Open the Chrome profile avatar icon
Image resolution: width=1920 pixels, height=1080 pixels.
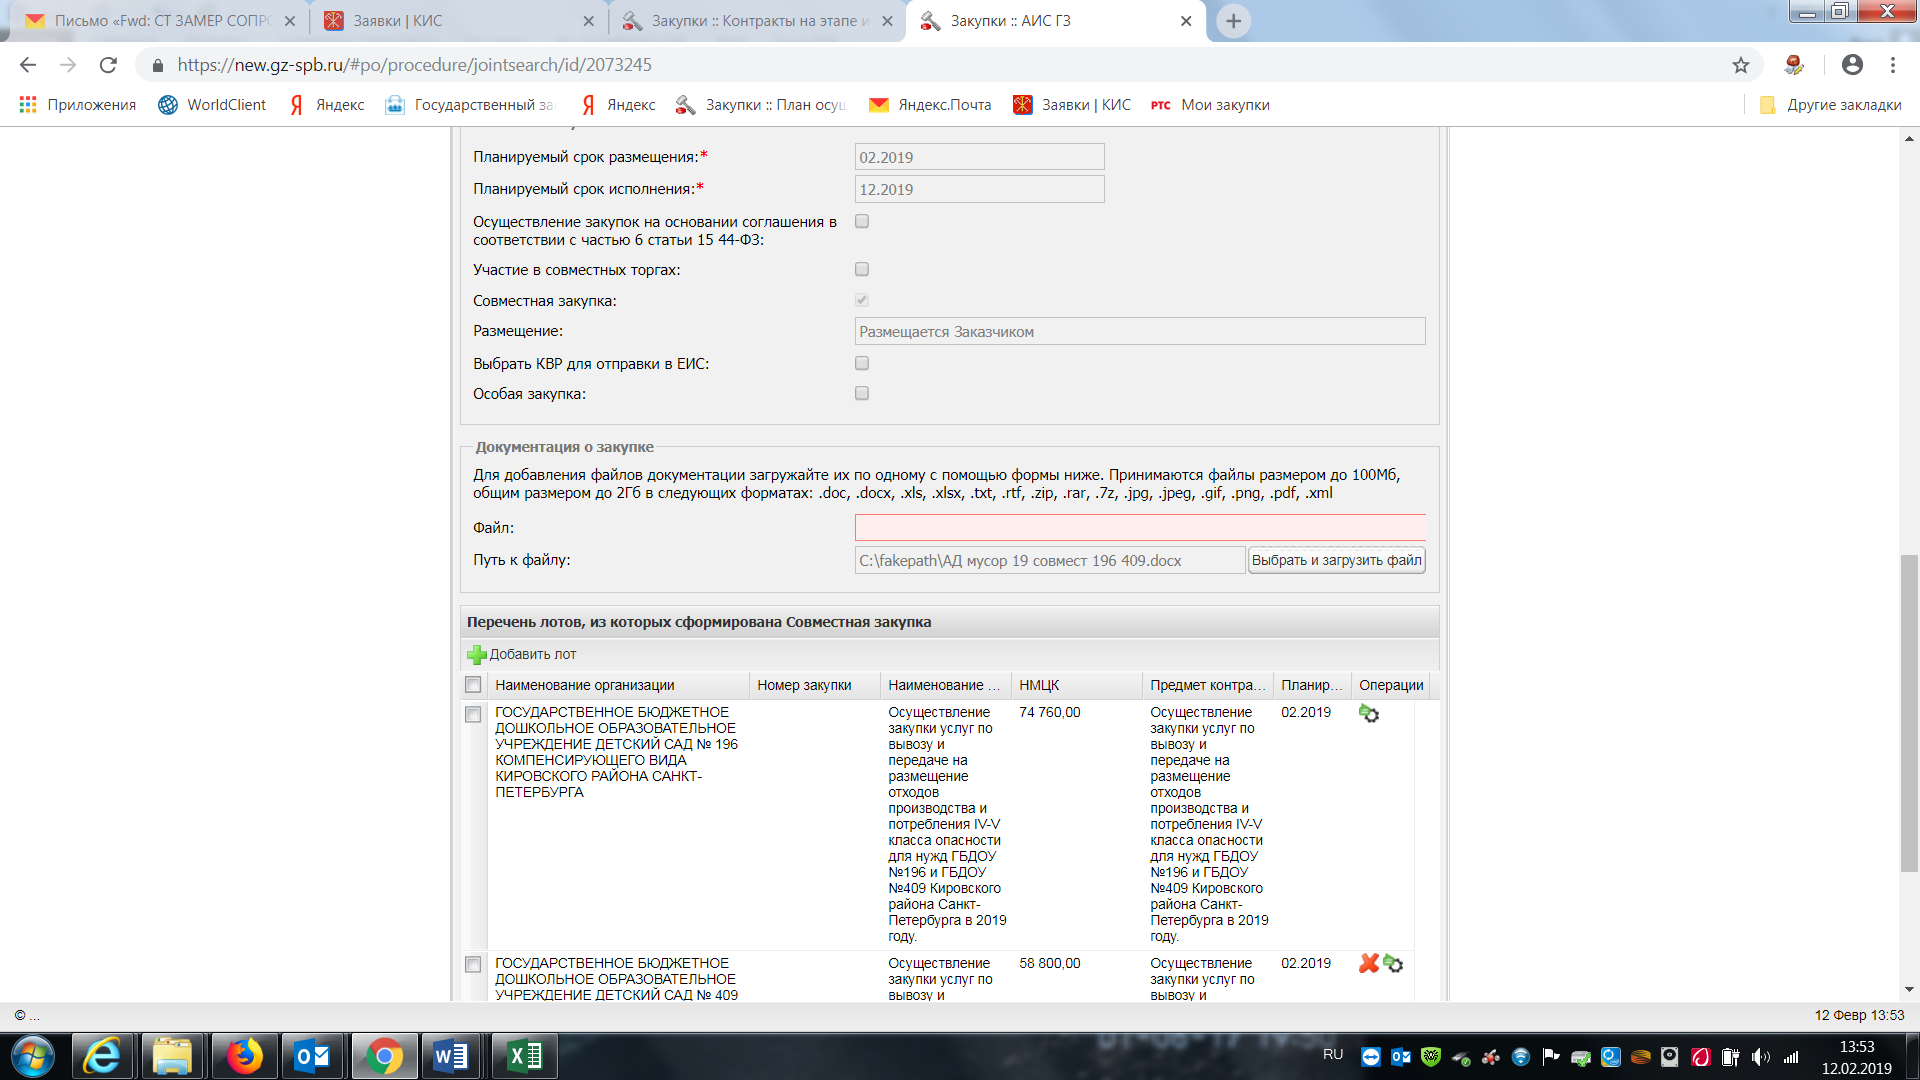pyautogui.click(x=1852, y=65)
